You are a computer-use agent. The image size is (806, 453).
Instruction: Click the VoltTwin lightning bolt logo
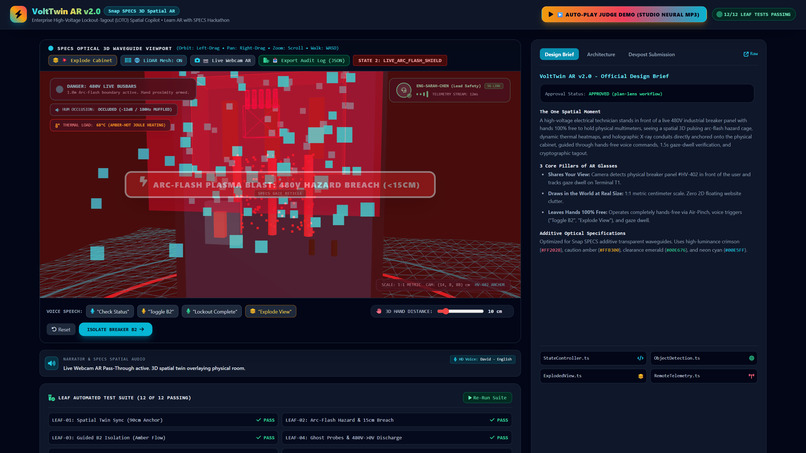pyautogui.click(x=19, y=14)
